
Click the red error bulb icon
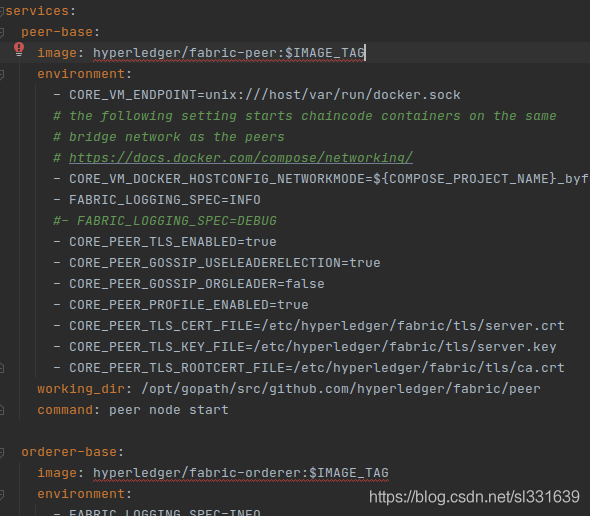pos(19,49)
